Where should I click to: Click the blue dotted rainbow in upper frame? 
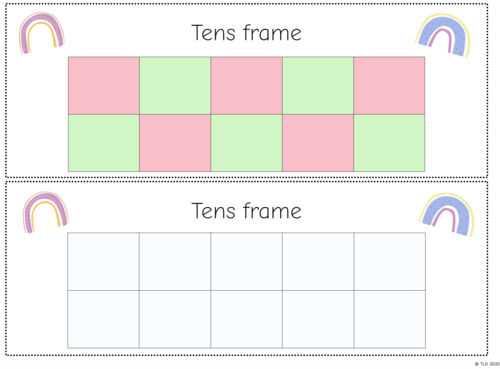[x=443, y=35]
